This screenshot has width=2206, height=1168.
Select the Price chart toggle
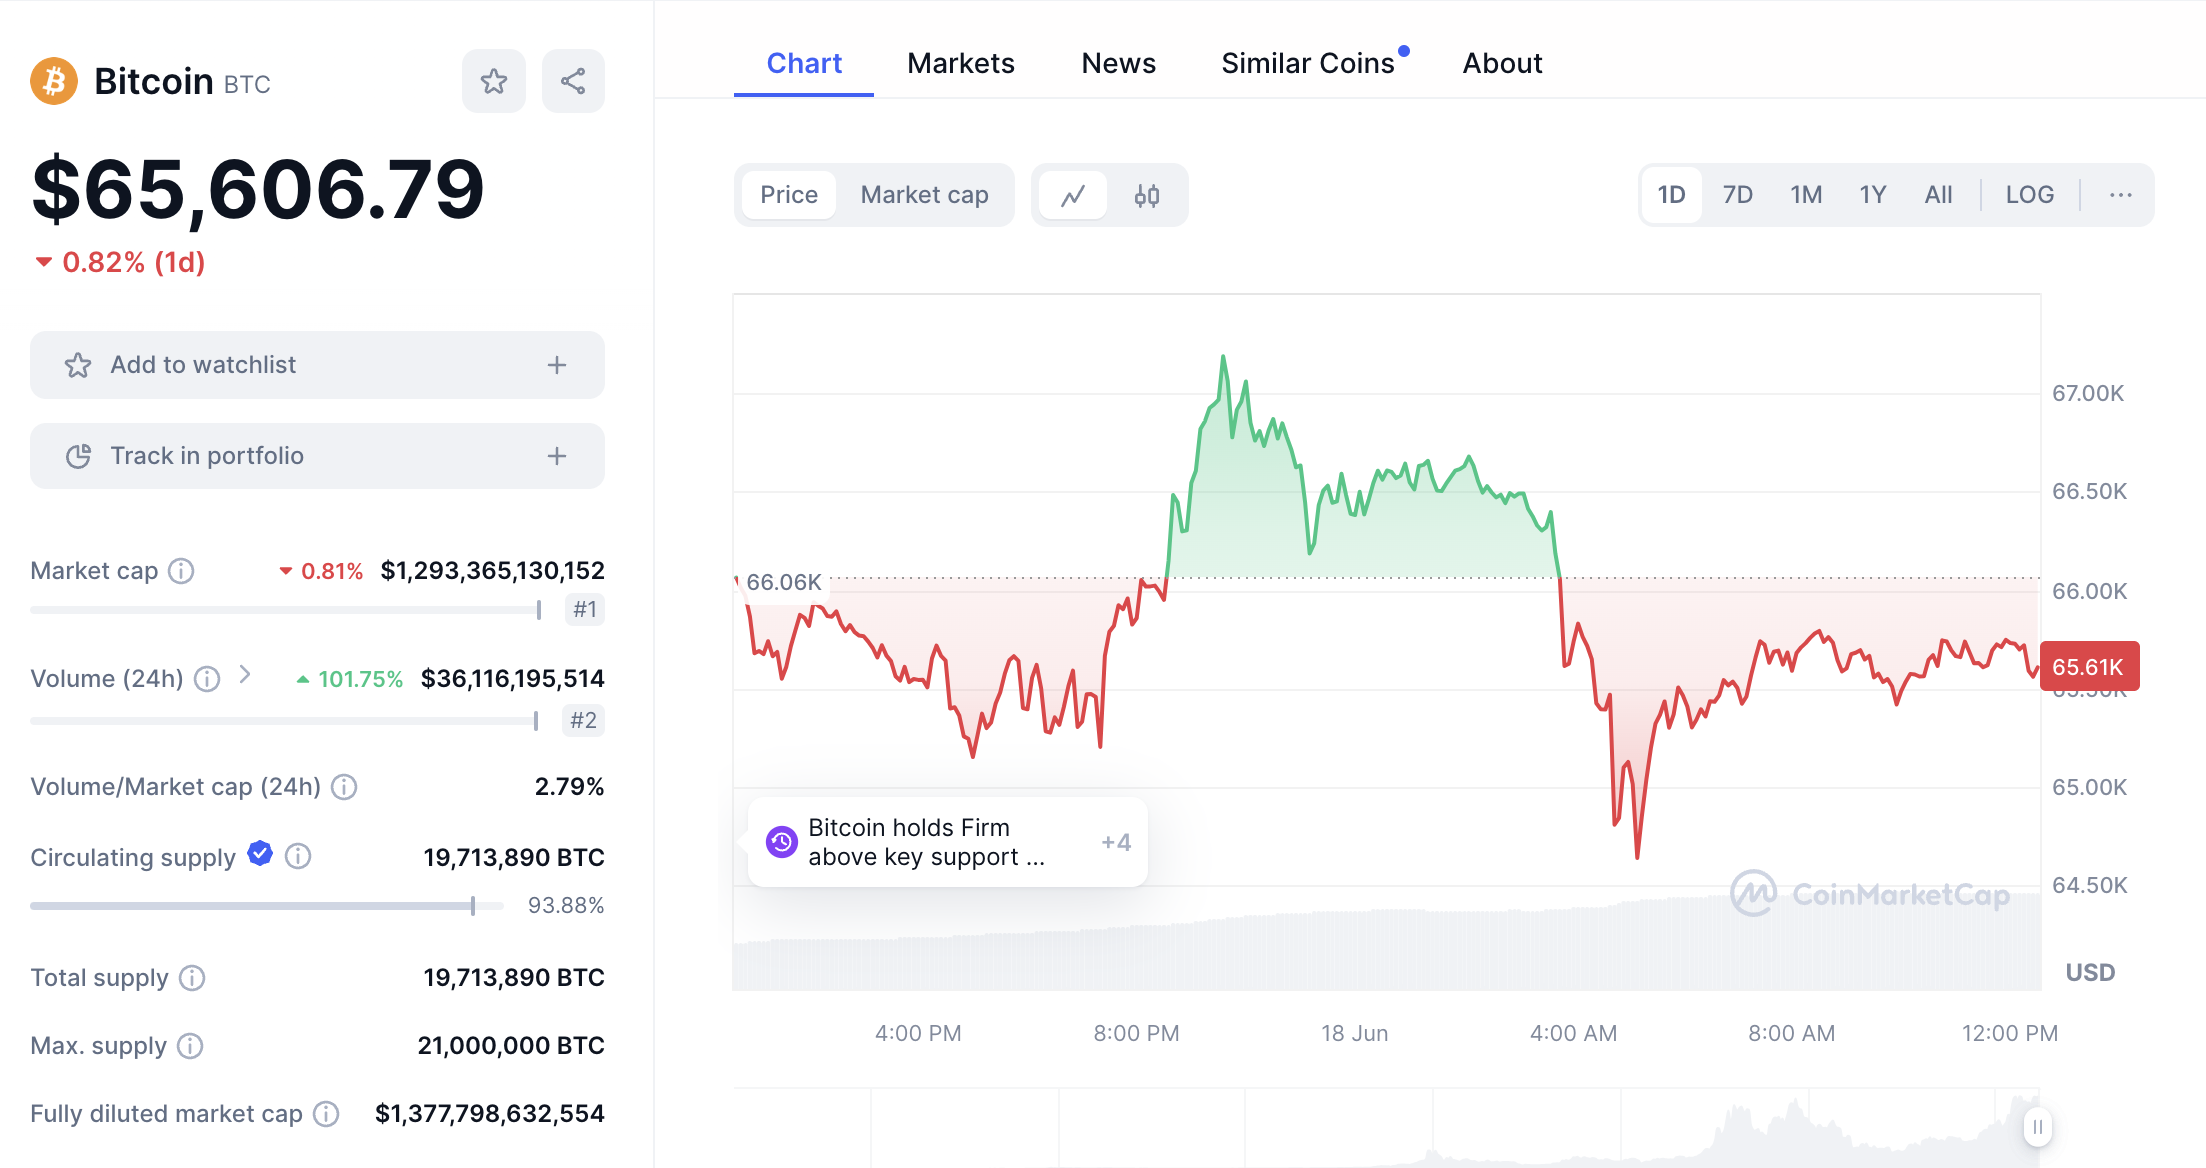789,195
